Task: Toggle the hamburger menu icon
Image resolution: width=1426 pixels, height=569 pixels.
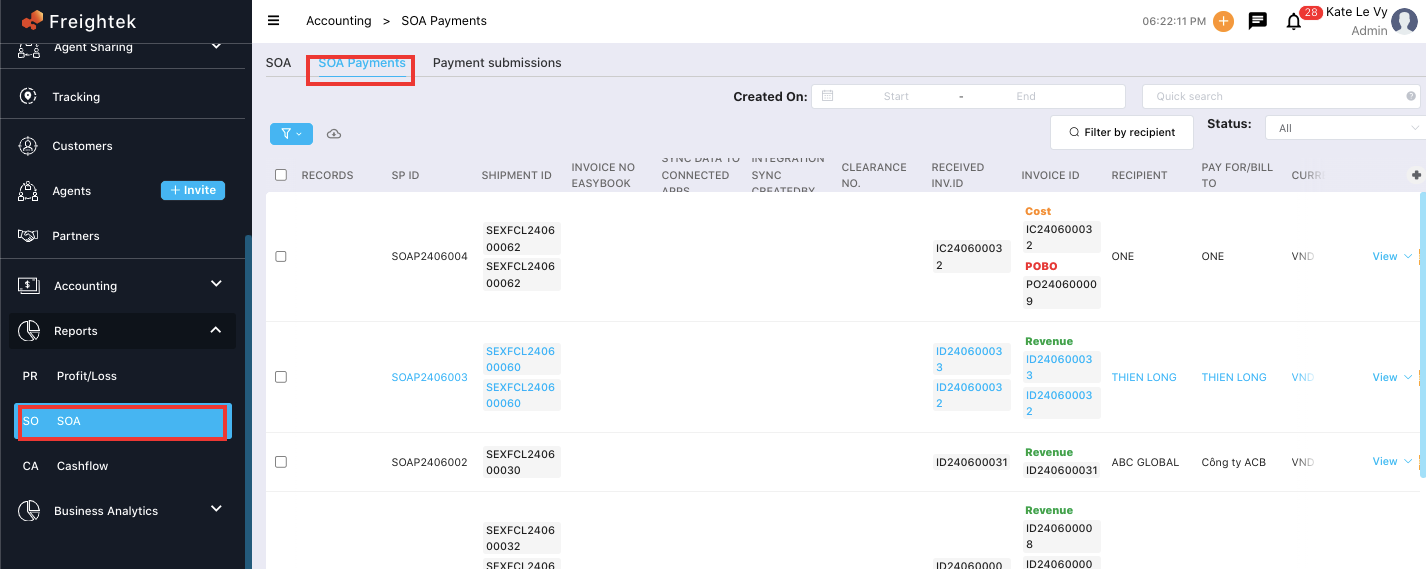Action: point(274,20)
